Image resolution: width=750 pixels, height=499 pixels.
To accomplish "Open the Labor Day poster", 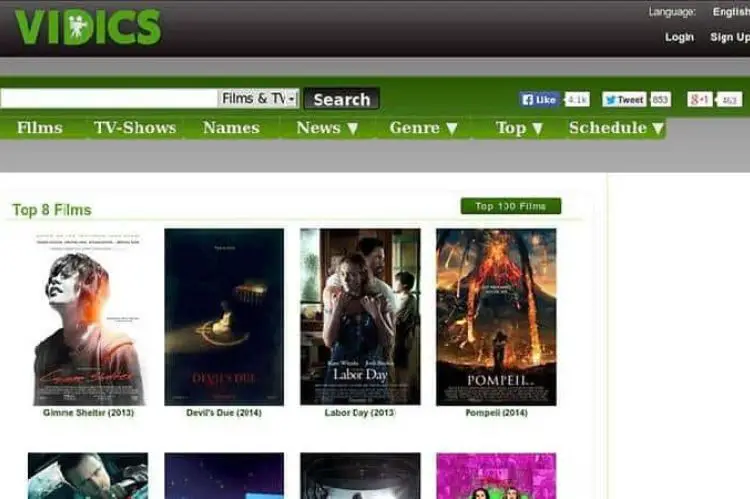I will pyautogui.click(x=360, y=317).
